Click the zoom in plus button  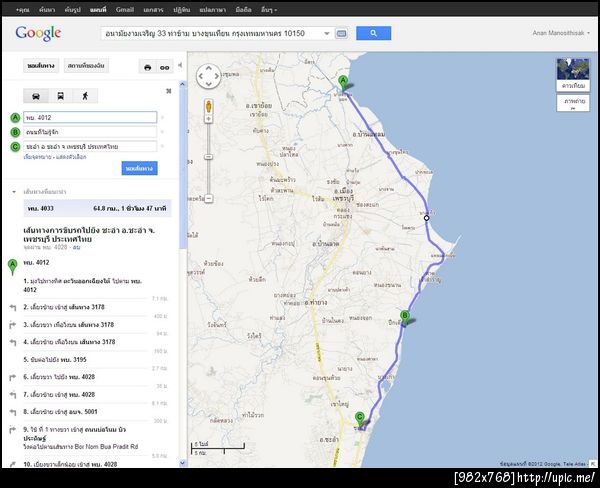coord(209,119)
